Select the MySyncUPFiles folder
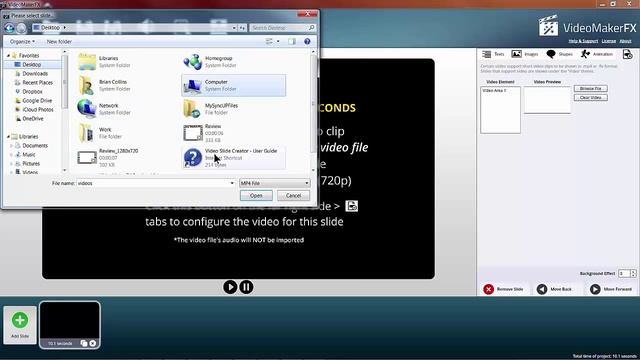 click(x=233, y=109)
